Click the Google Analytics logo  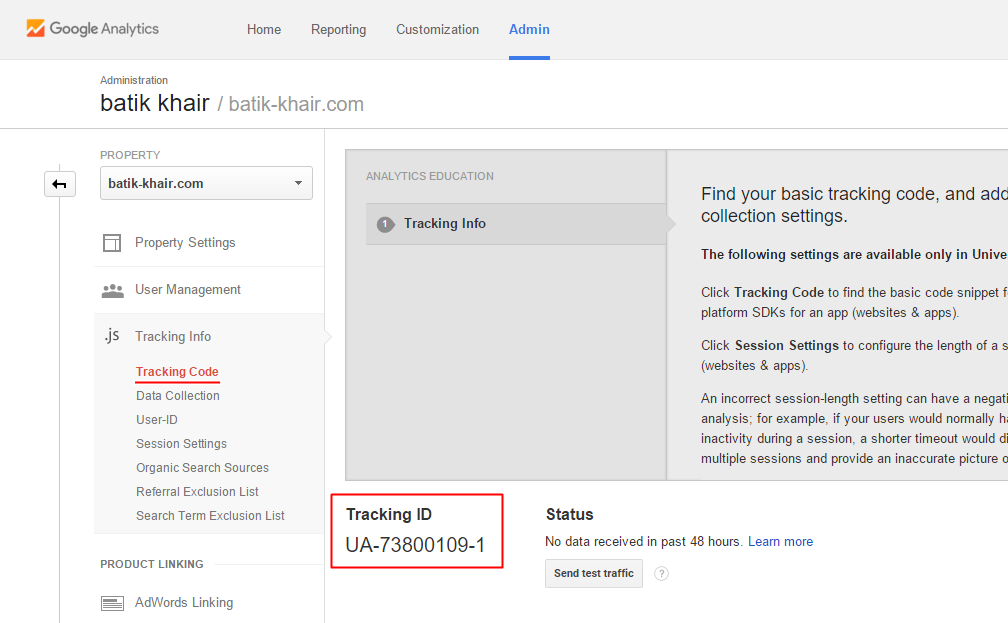coord(92,29)
